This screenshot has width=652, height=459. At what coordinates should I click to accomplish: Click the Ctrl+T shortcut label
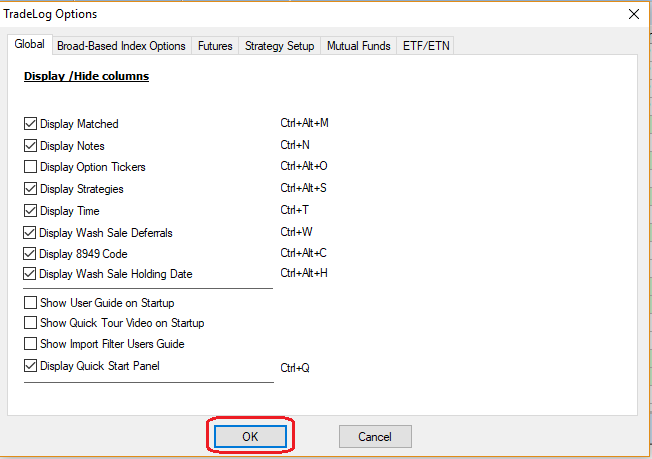tap(294, 210)
